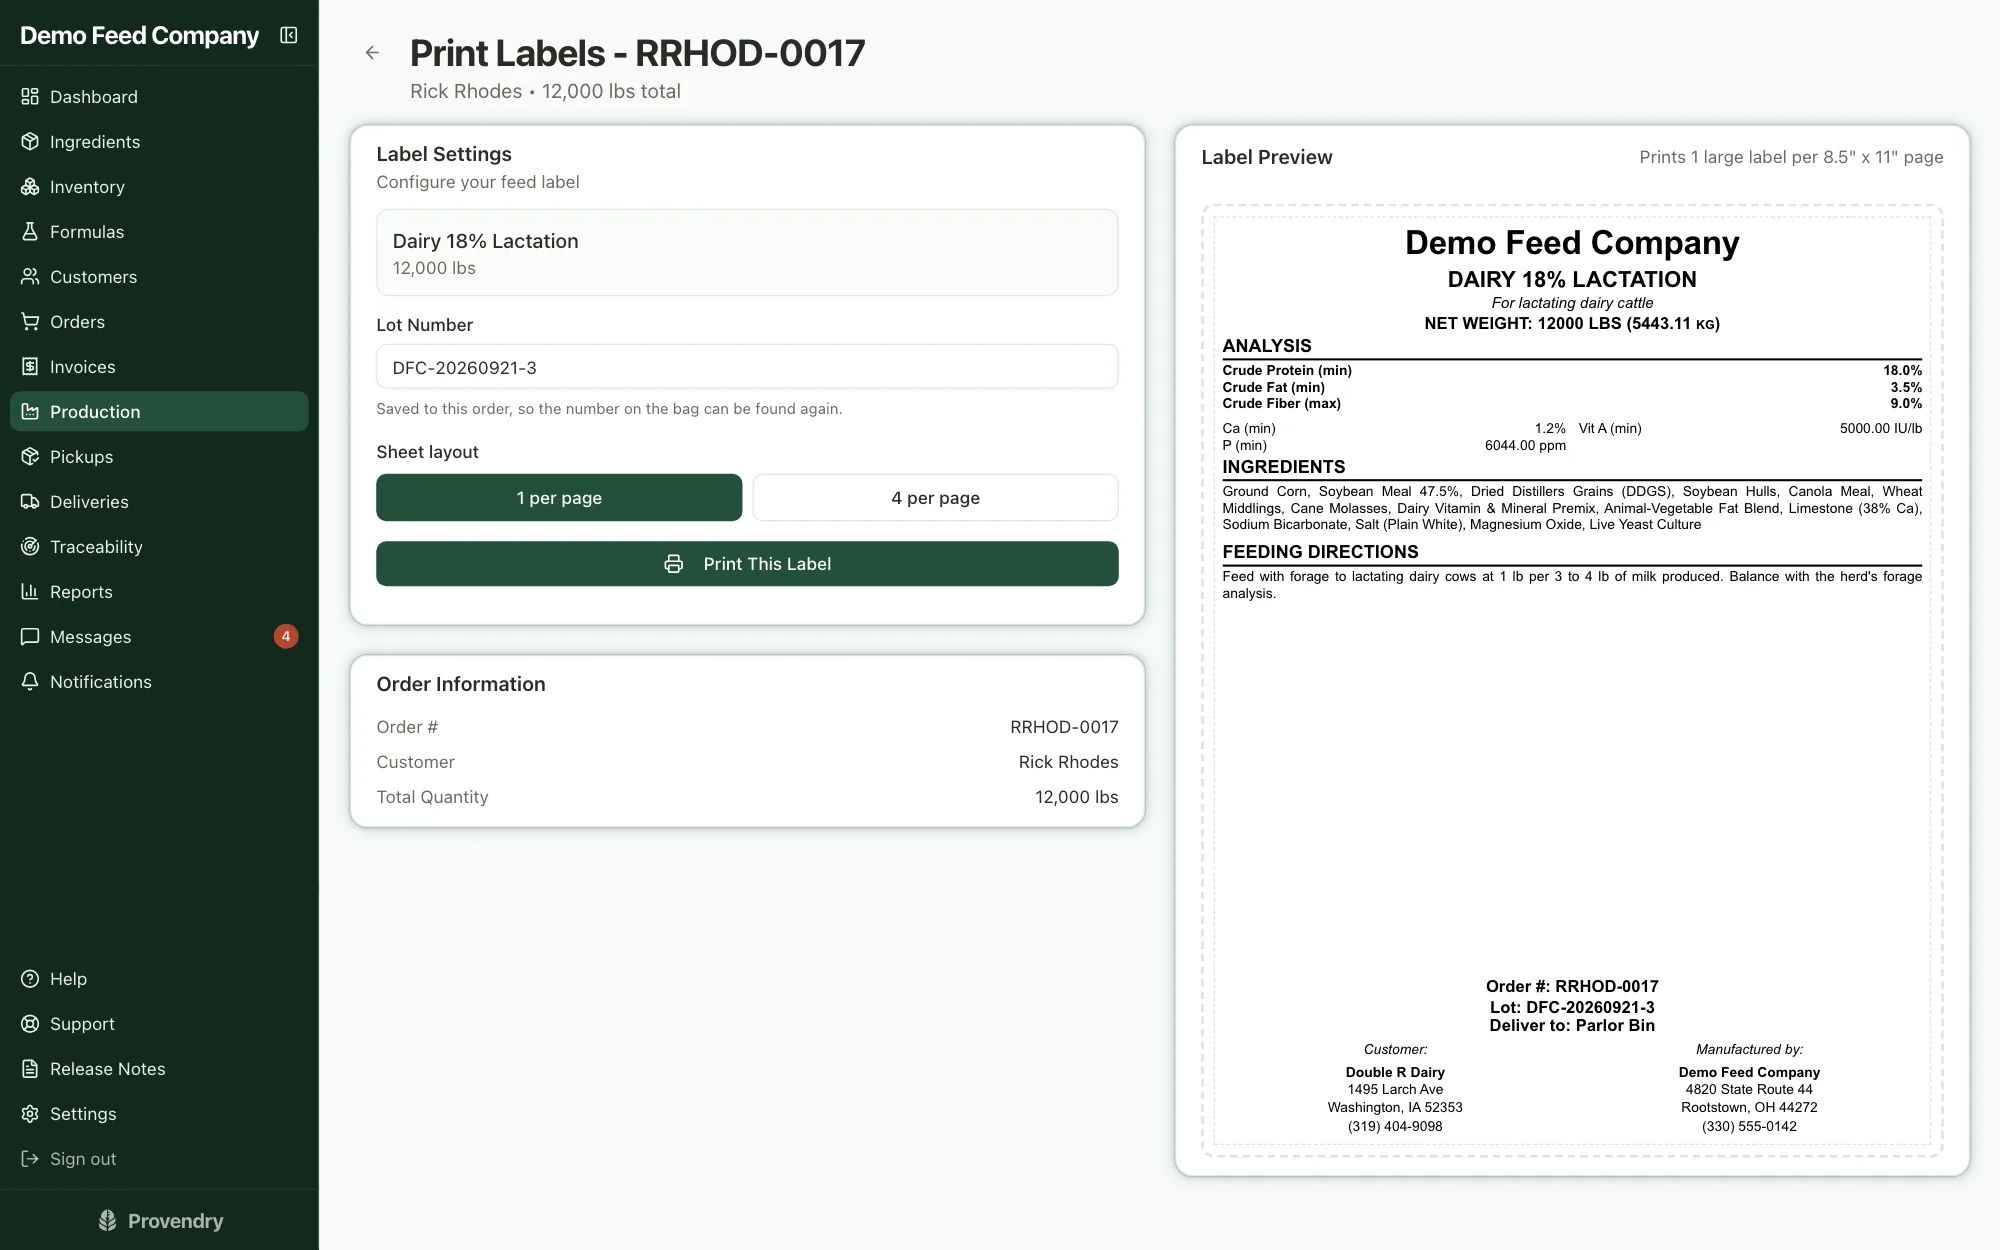The width and height of the screenshot is (2000, 1250).
Task: Click the Traceability target icon
Action: [30, 547]
